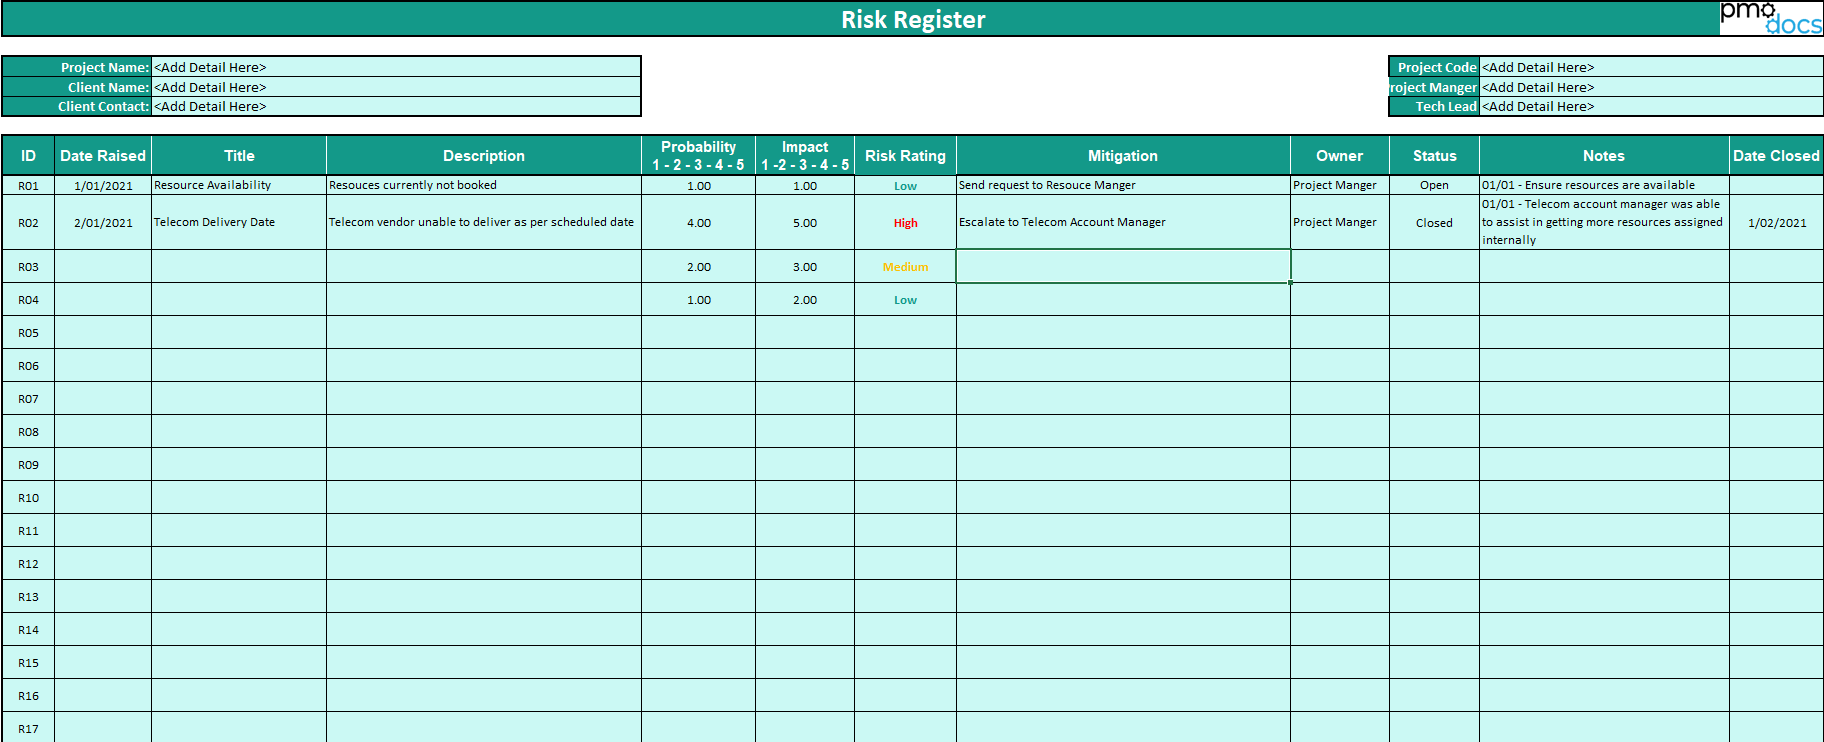Select the Date Closed column header

(x=1776, y=155)
